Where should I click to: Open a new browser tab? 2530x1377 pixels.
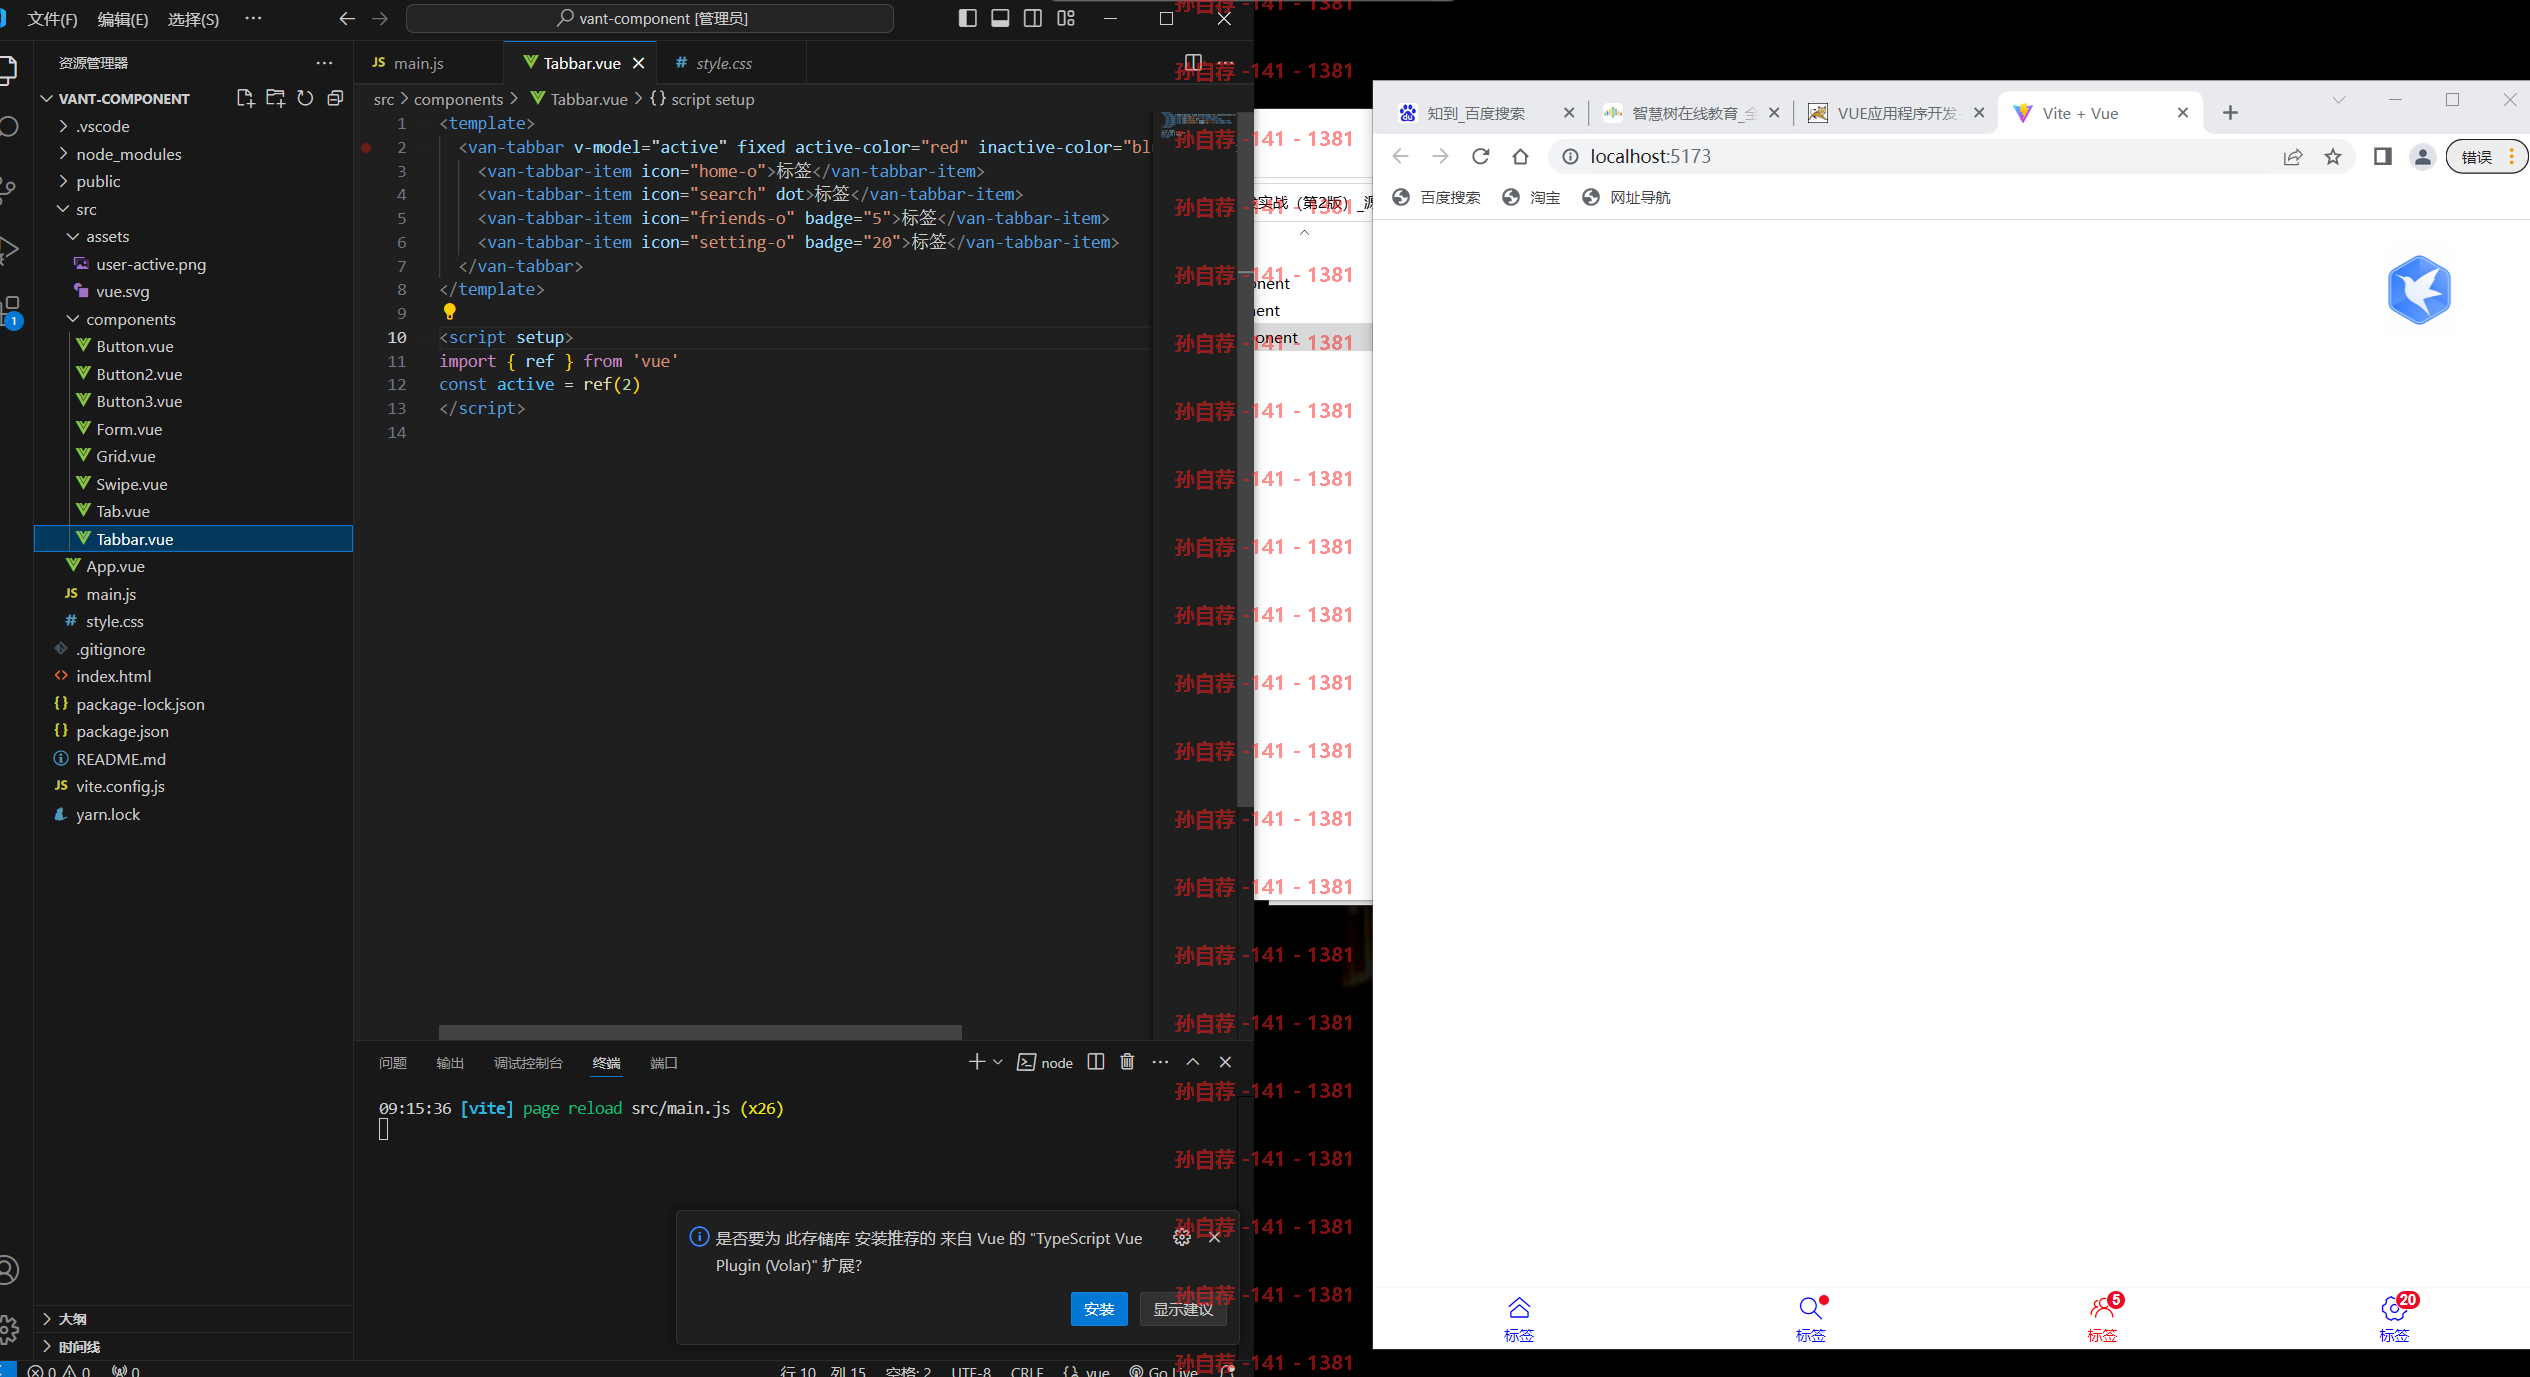tap(2230, 113)
